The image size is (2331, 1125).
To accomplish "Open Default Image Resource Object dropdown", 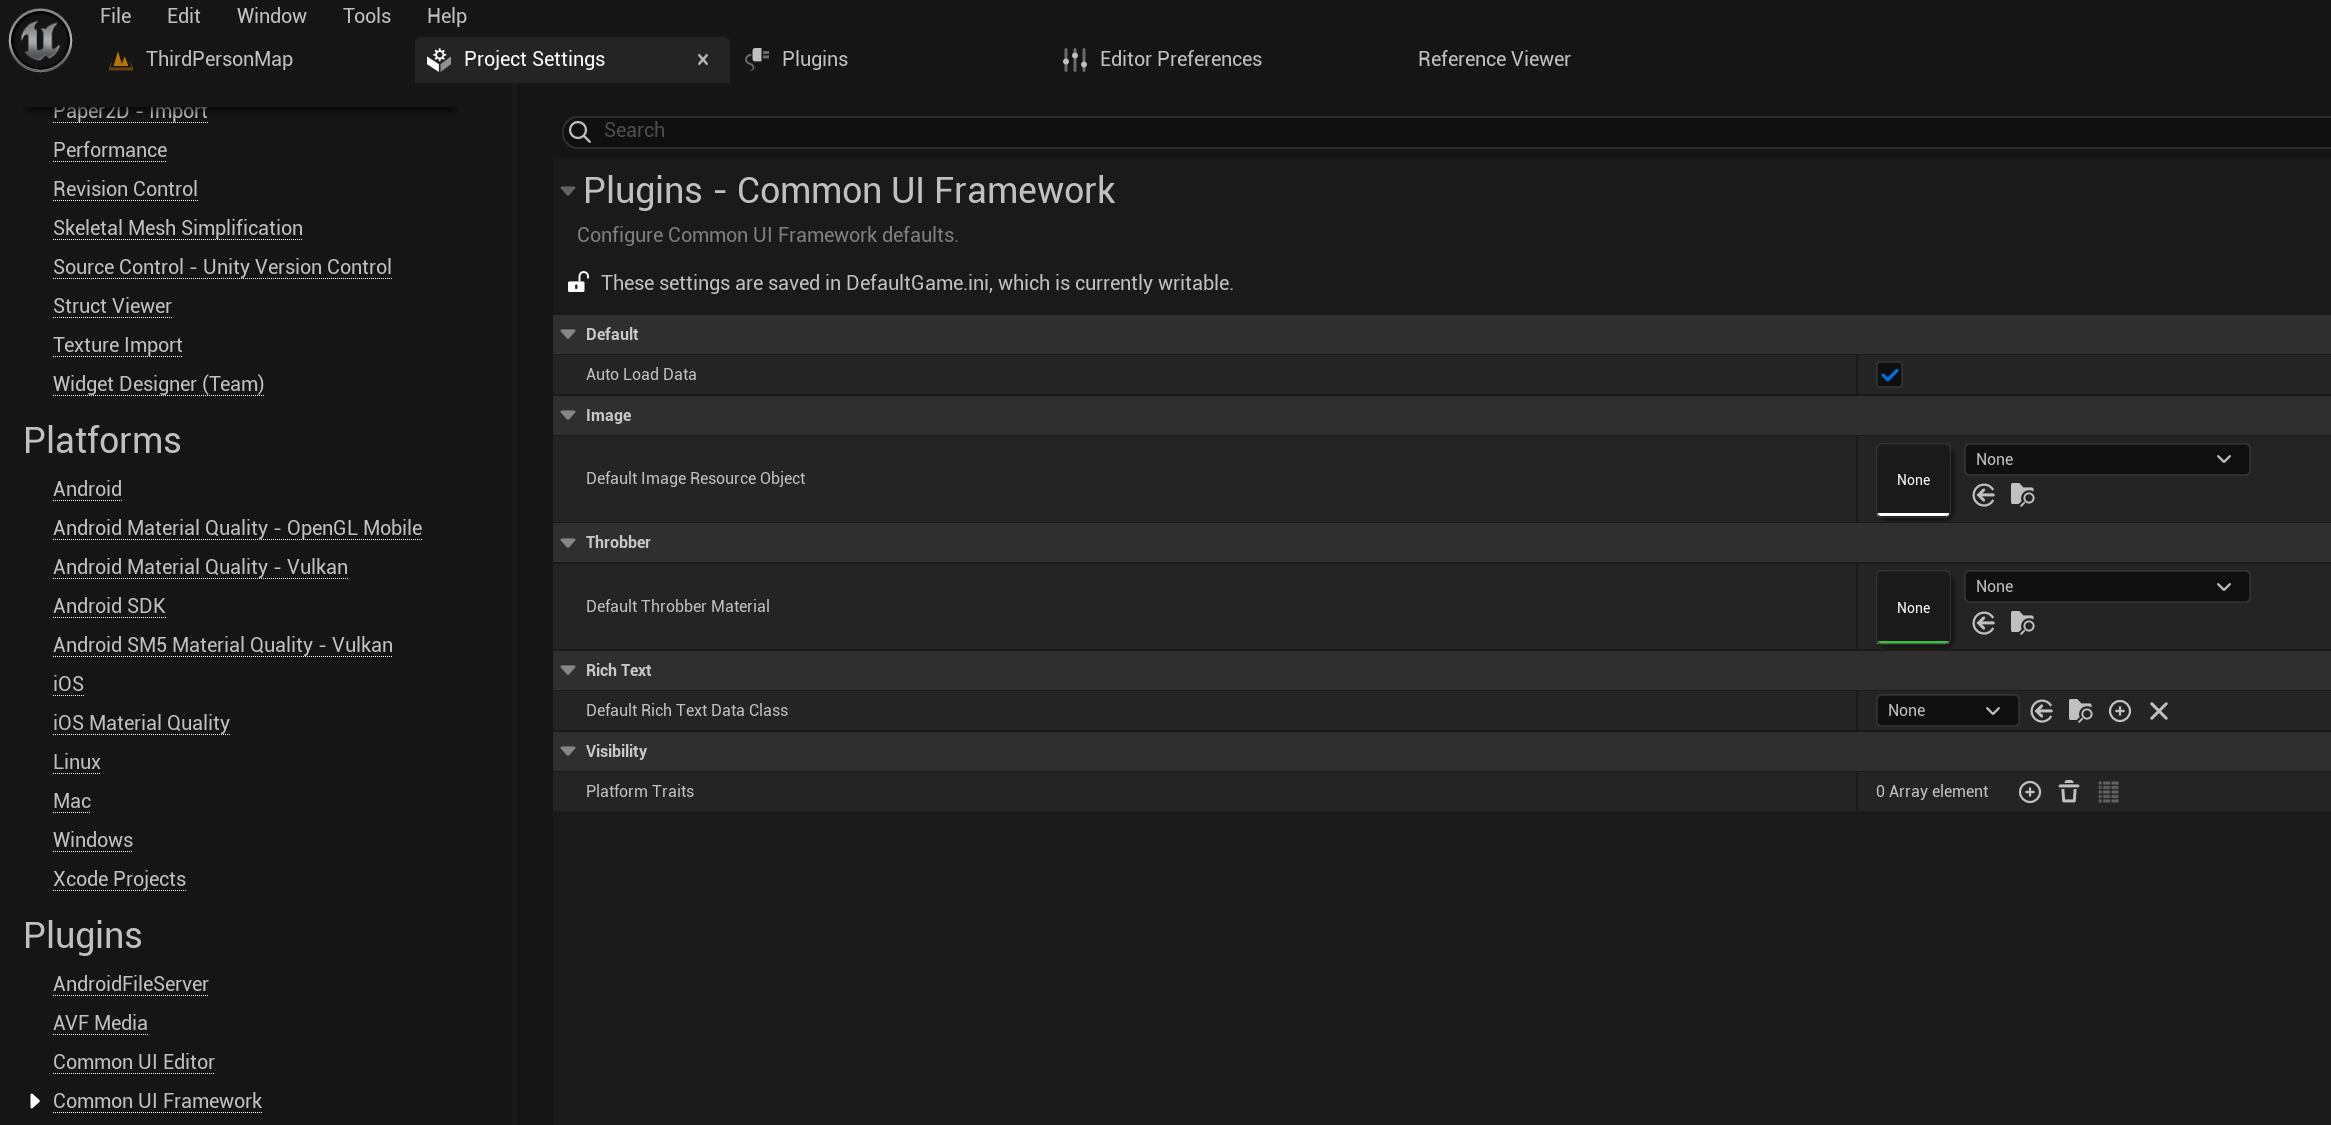I will click(2106, 459).
